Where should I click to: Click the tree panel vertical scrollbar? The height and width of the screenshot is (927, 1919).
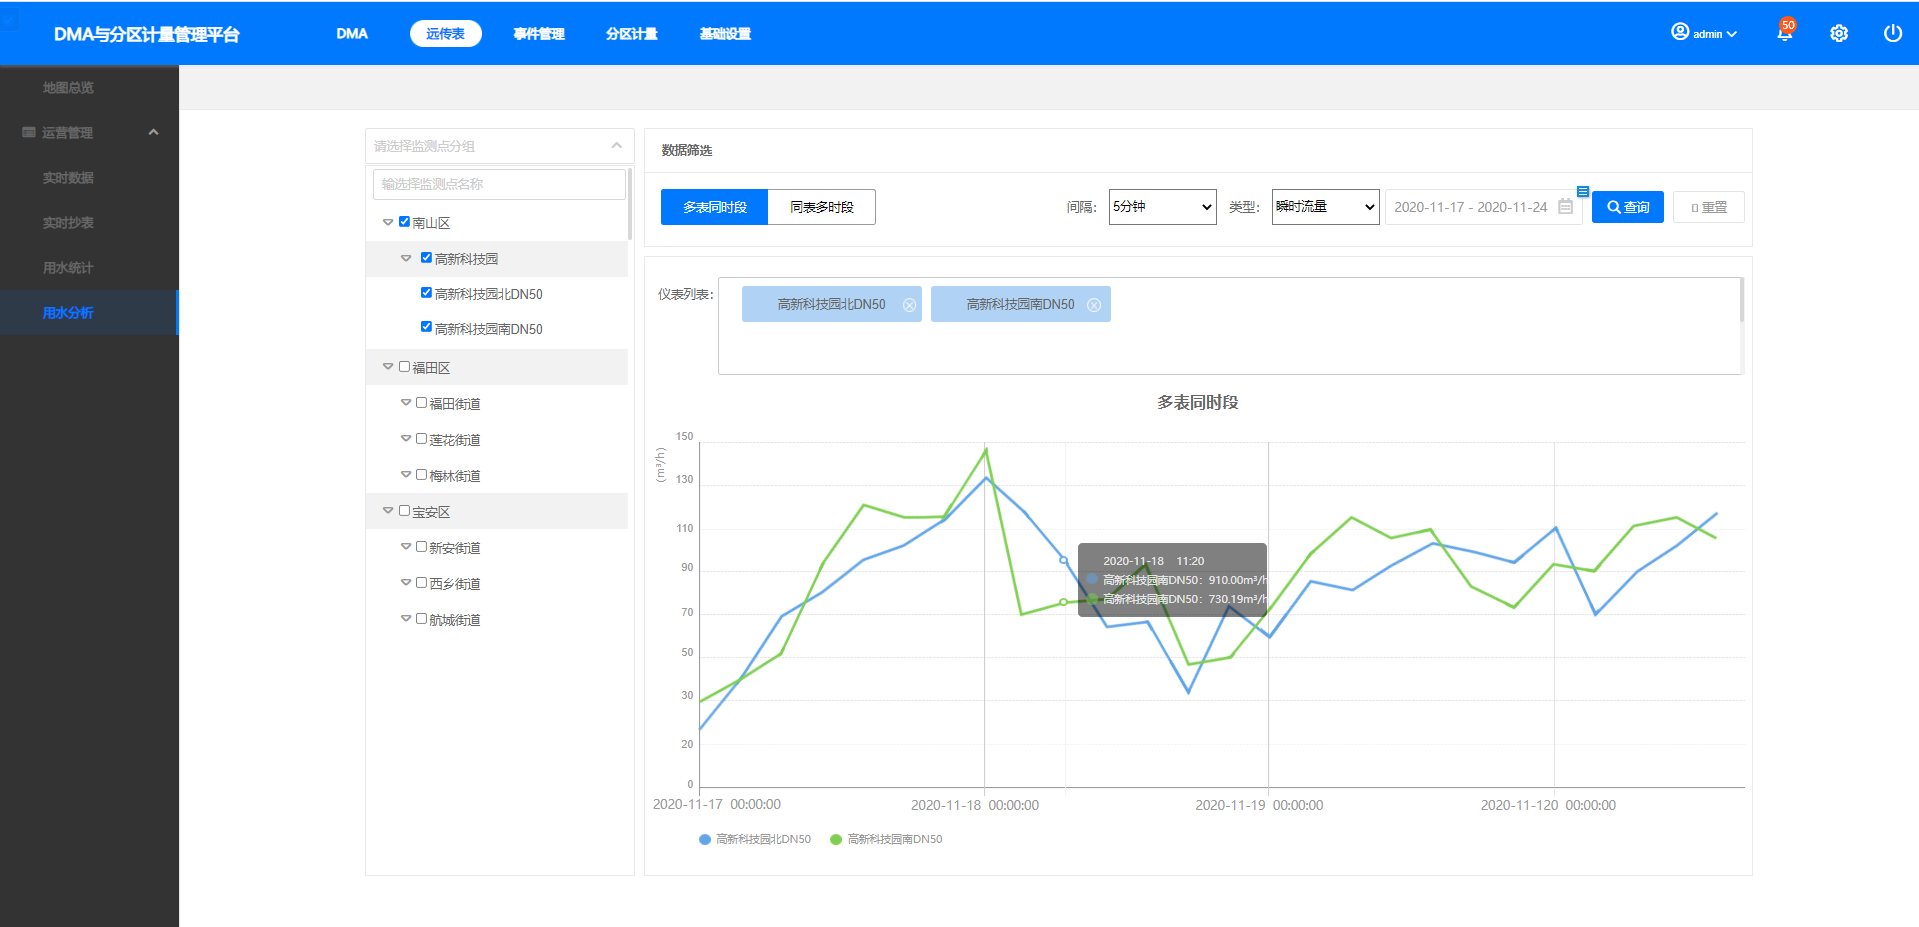coord(630,205)
